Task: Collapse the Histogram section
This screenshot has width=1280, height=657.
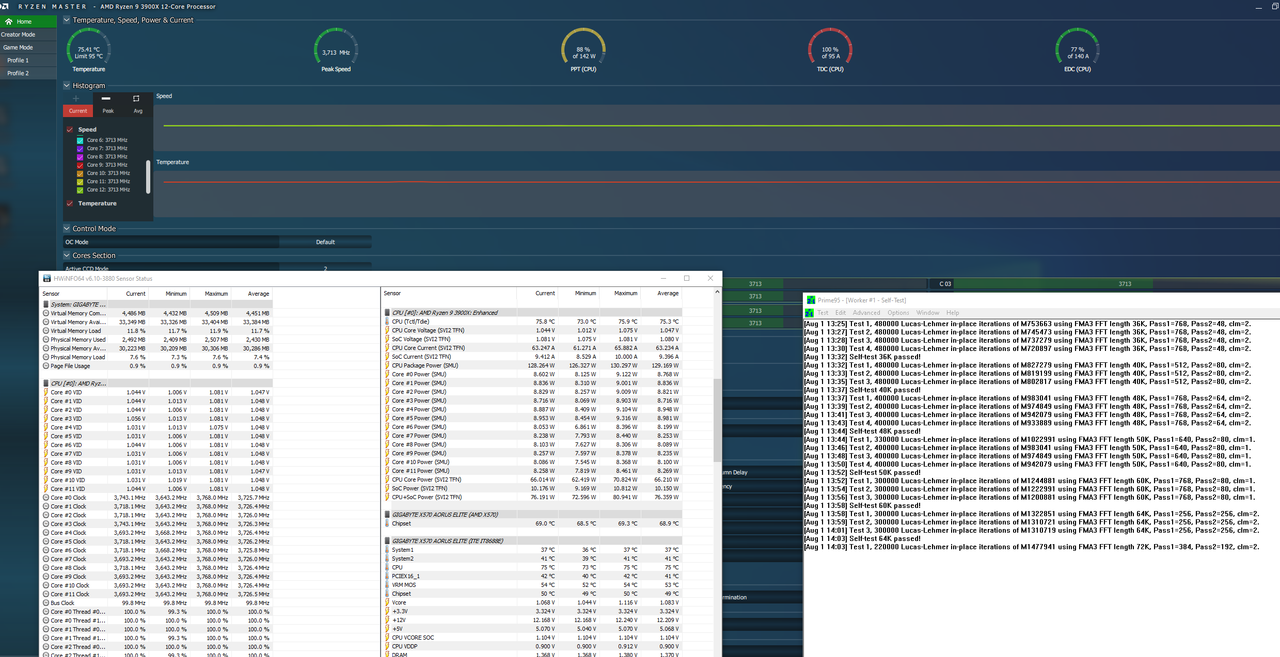Action: point(67,86)
